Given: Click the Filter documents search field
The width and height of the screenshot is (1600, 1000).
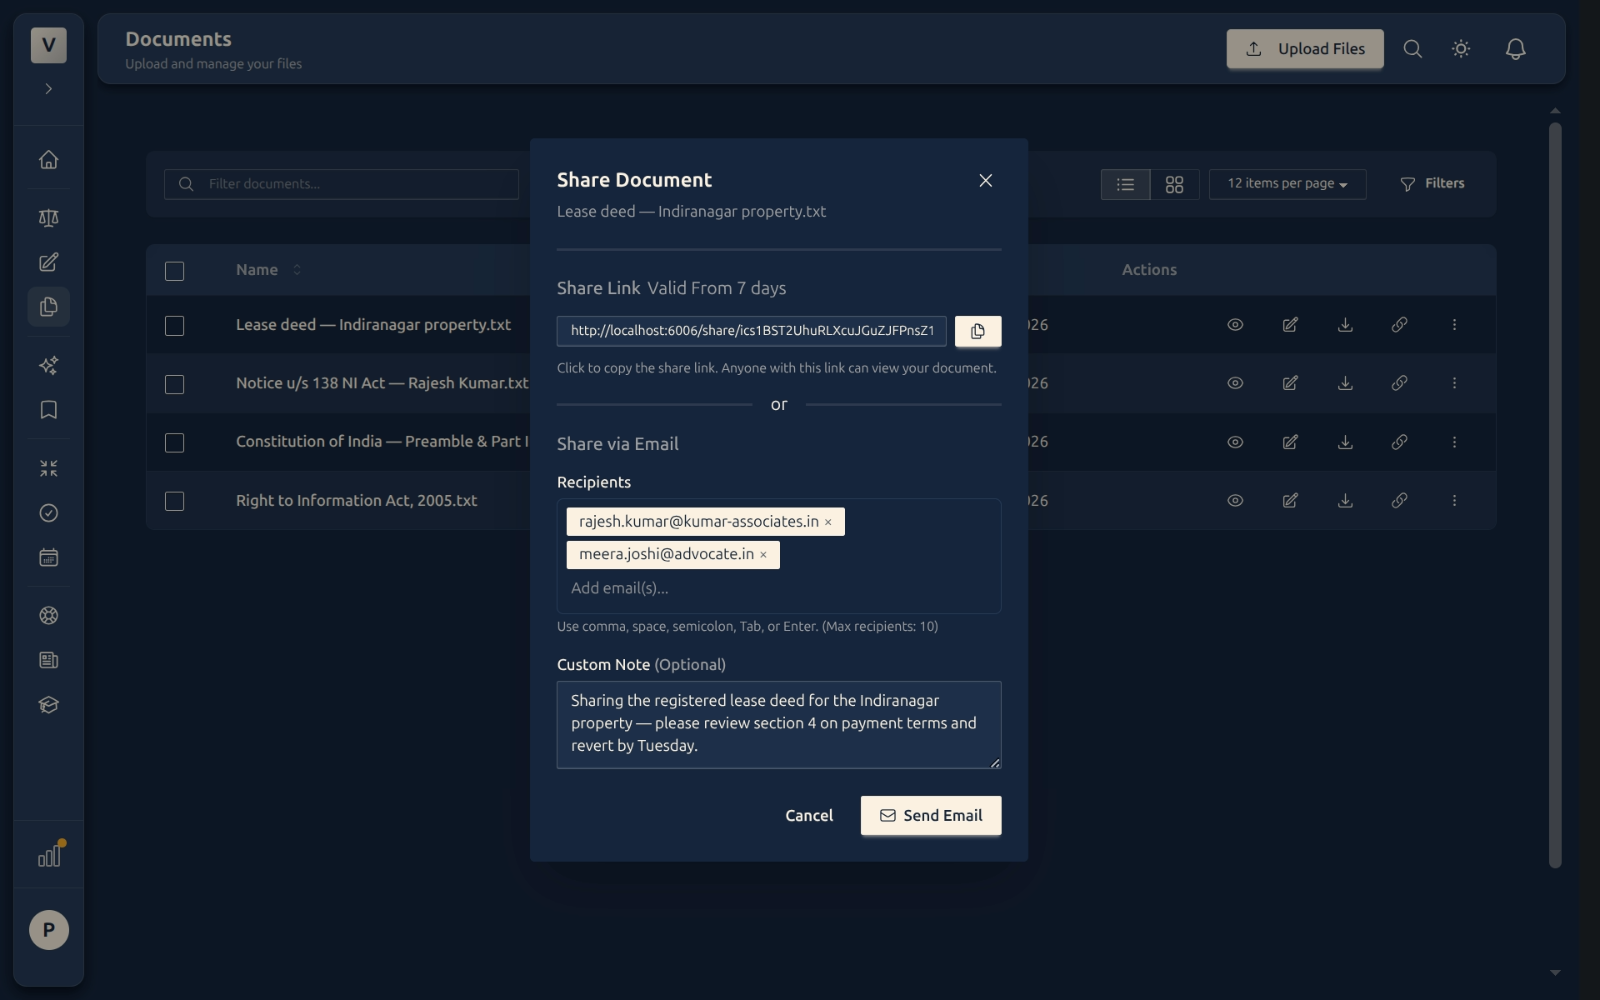Looking at the screenshot, I should 341,184.
